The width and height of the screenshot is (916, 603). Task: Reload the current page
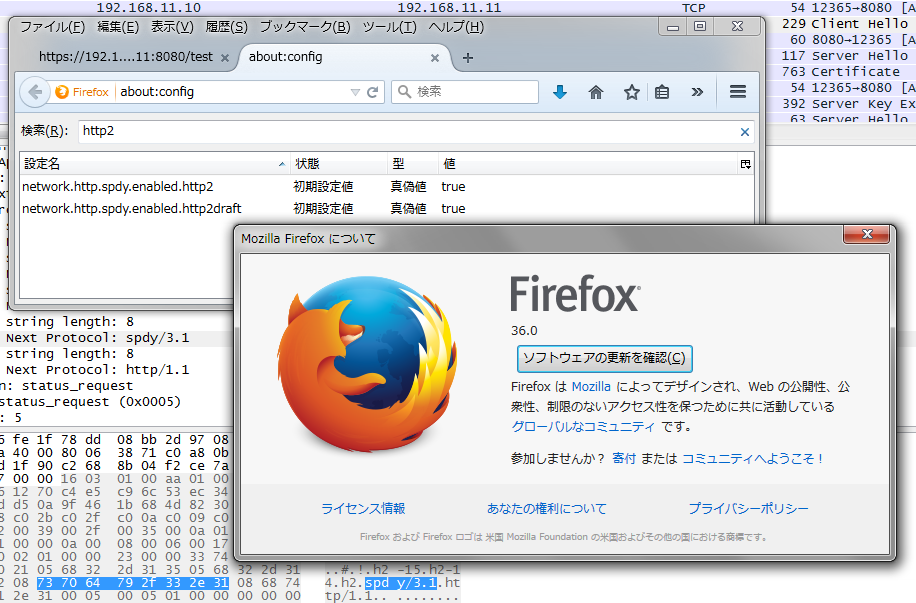pyautogui.click(x=373, y=92)
